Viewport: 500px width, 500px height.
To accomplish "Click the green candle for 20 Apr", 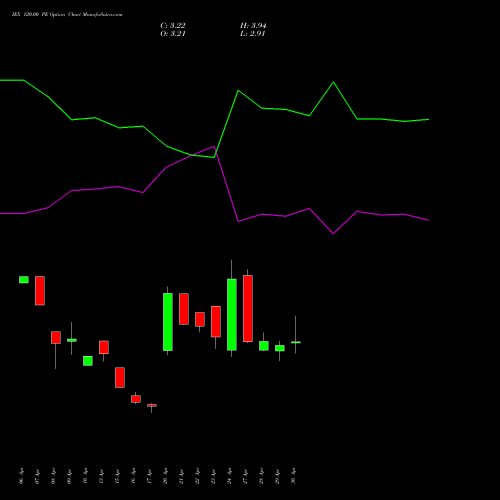I will tap(168, 322).
